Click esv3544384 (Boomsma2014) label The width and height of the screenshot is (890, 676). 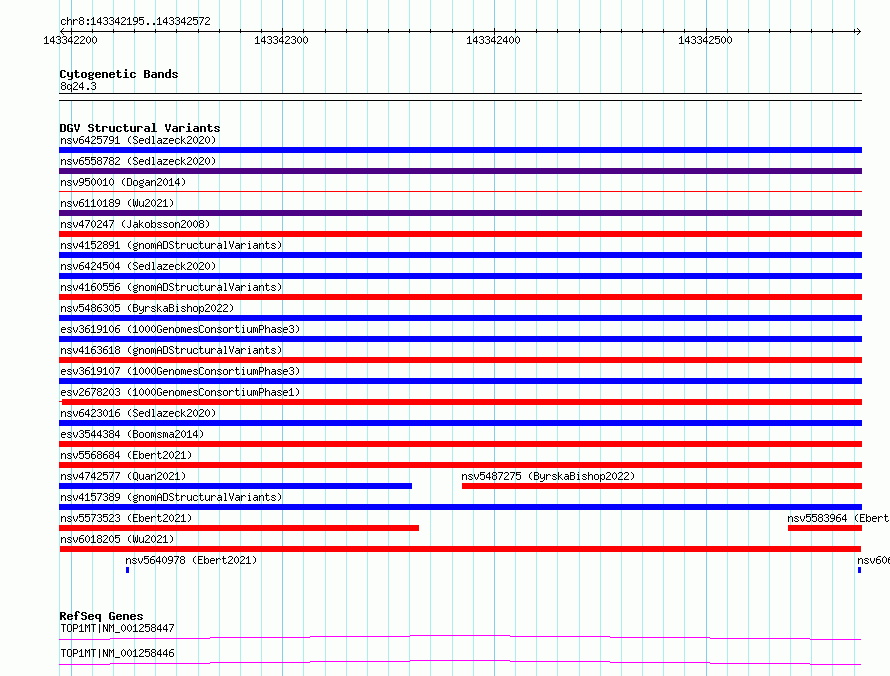tap(132, 434)
